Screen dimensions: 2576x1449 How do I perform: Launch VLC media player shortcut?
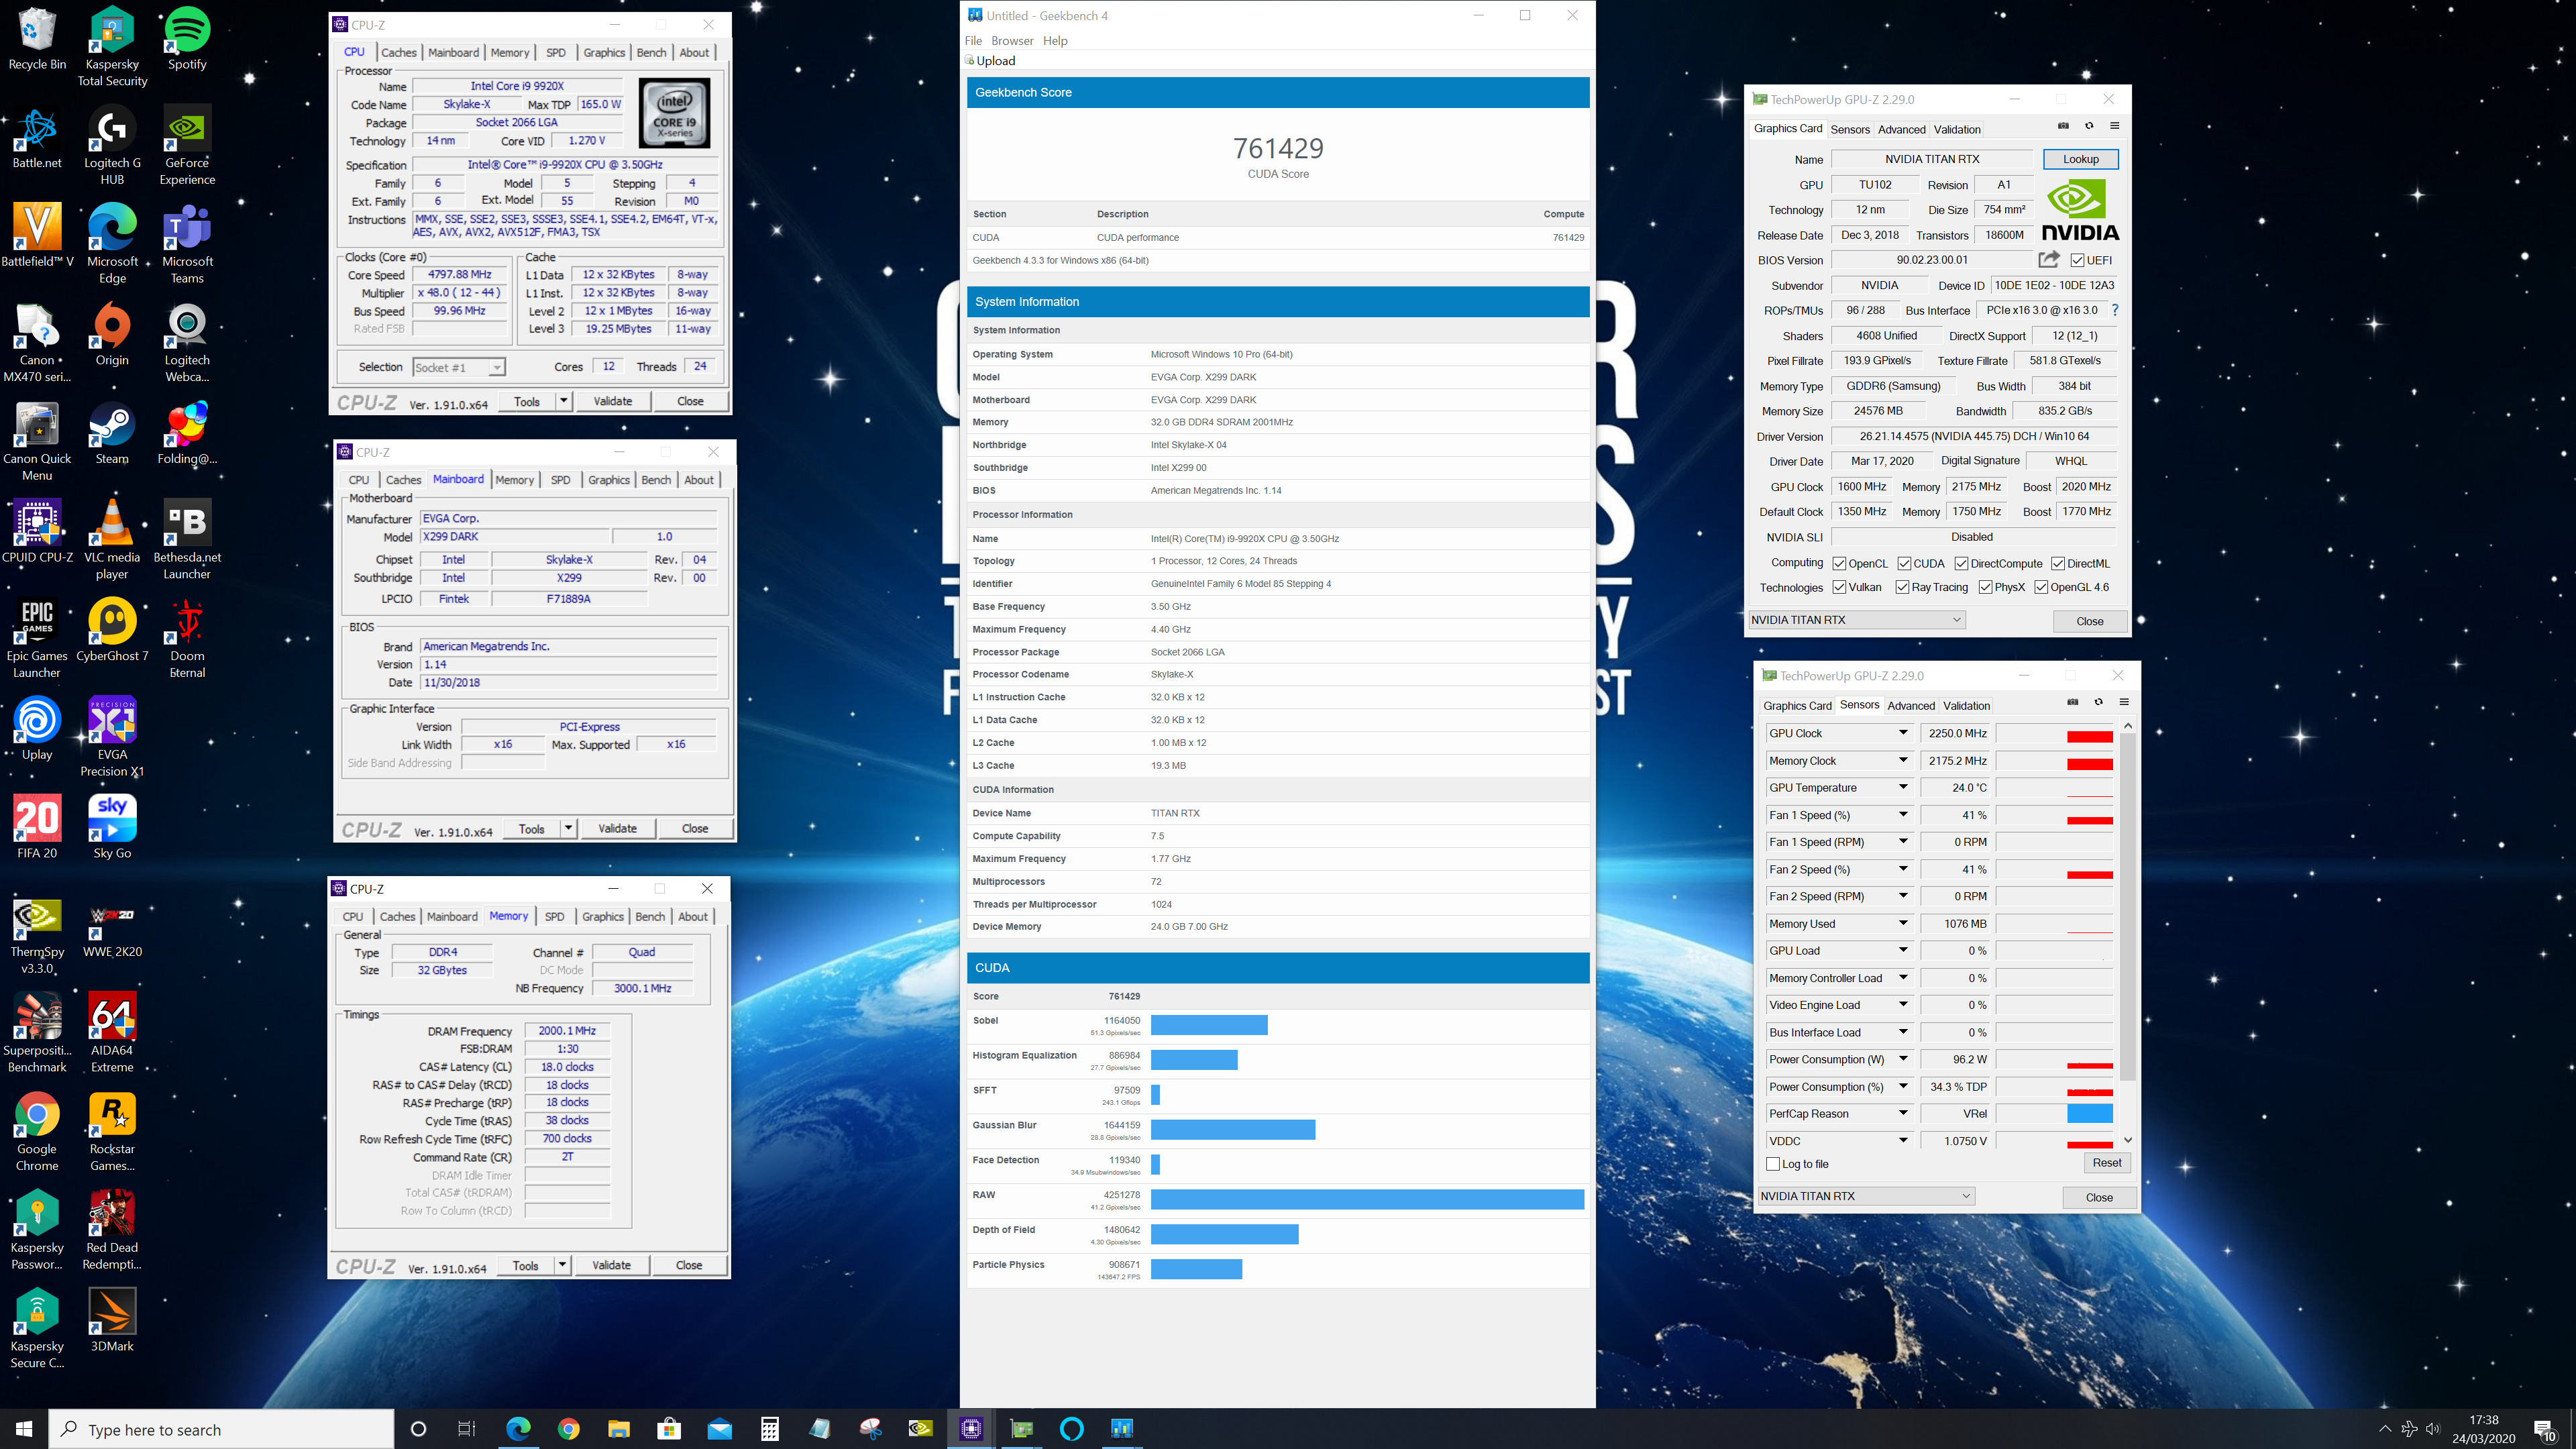tap(112, 540)
